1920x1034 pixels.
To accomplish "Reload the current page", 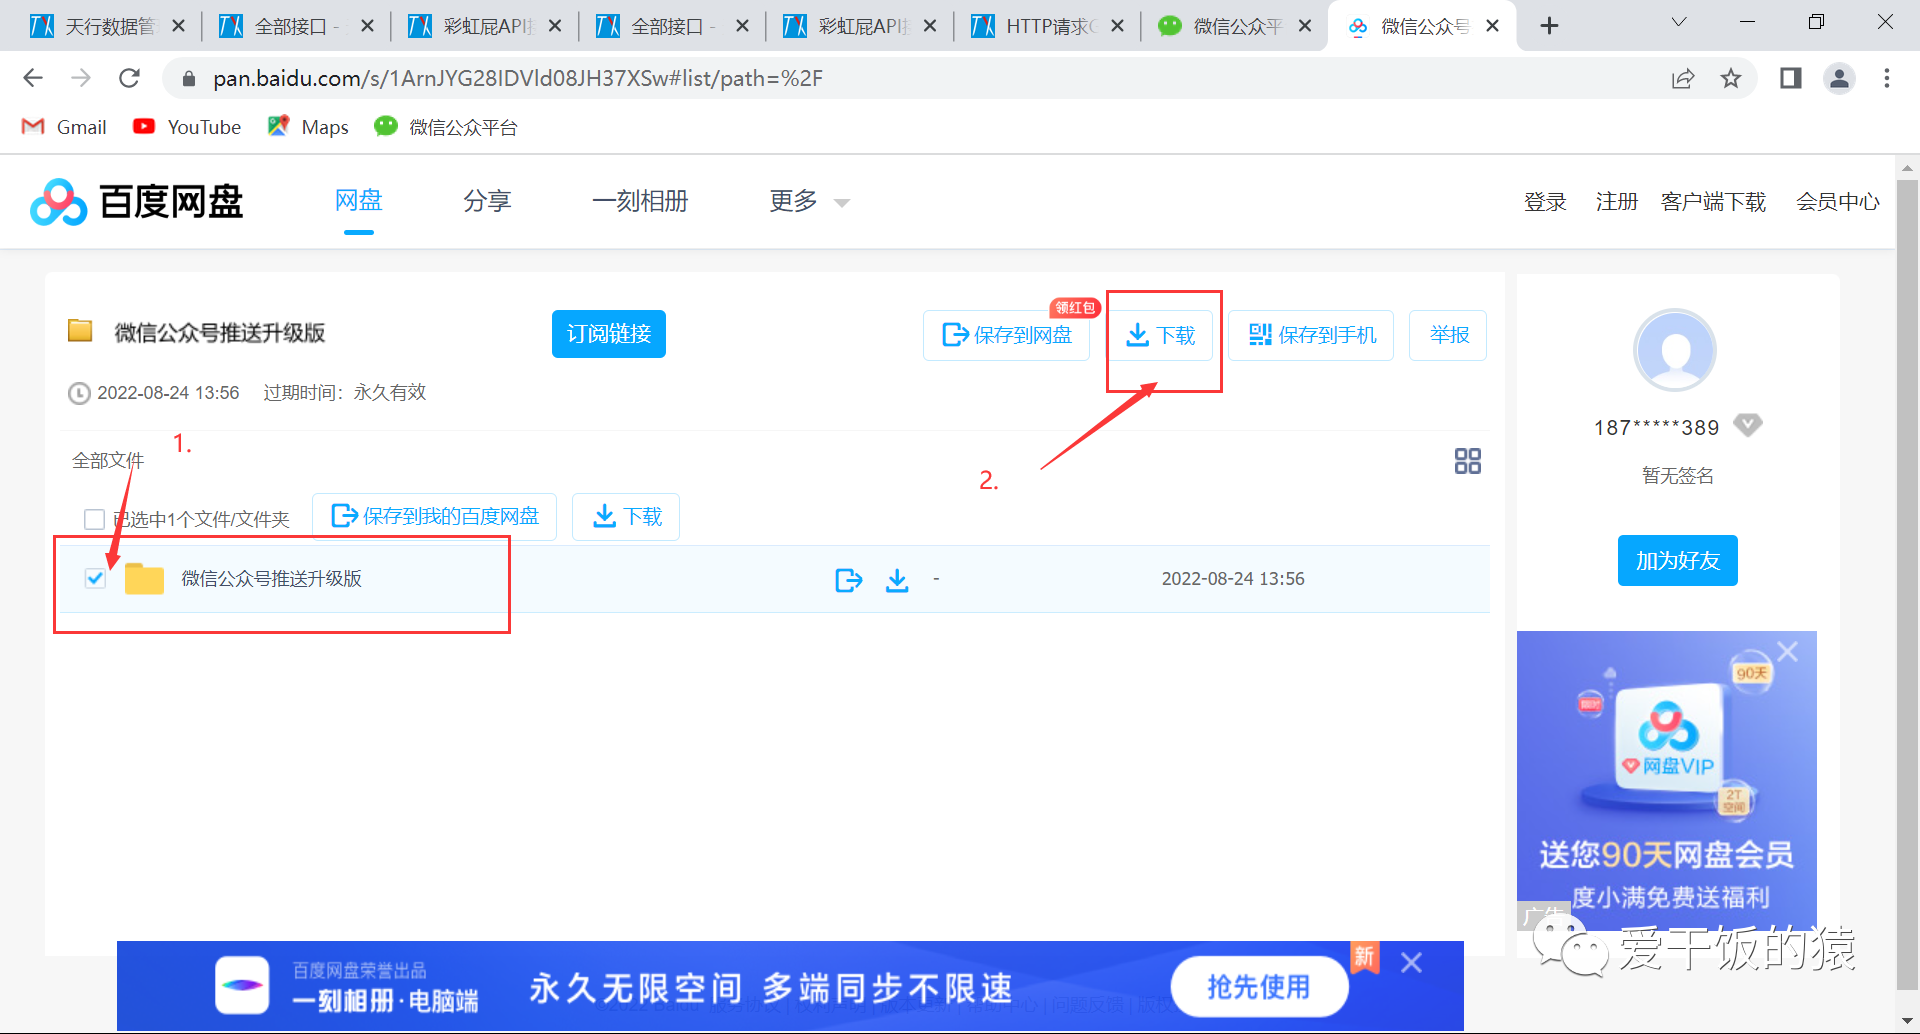I will pyautogui.click(x=129, y=78).
